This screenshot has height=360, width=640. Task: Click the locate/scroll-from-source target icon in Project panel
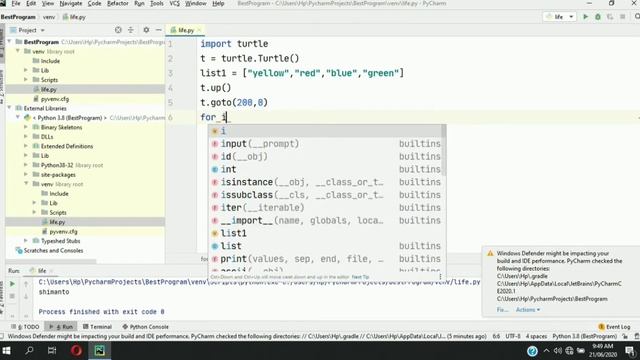(x=118, y=30)
